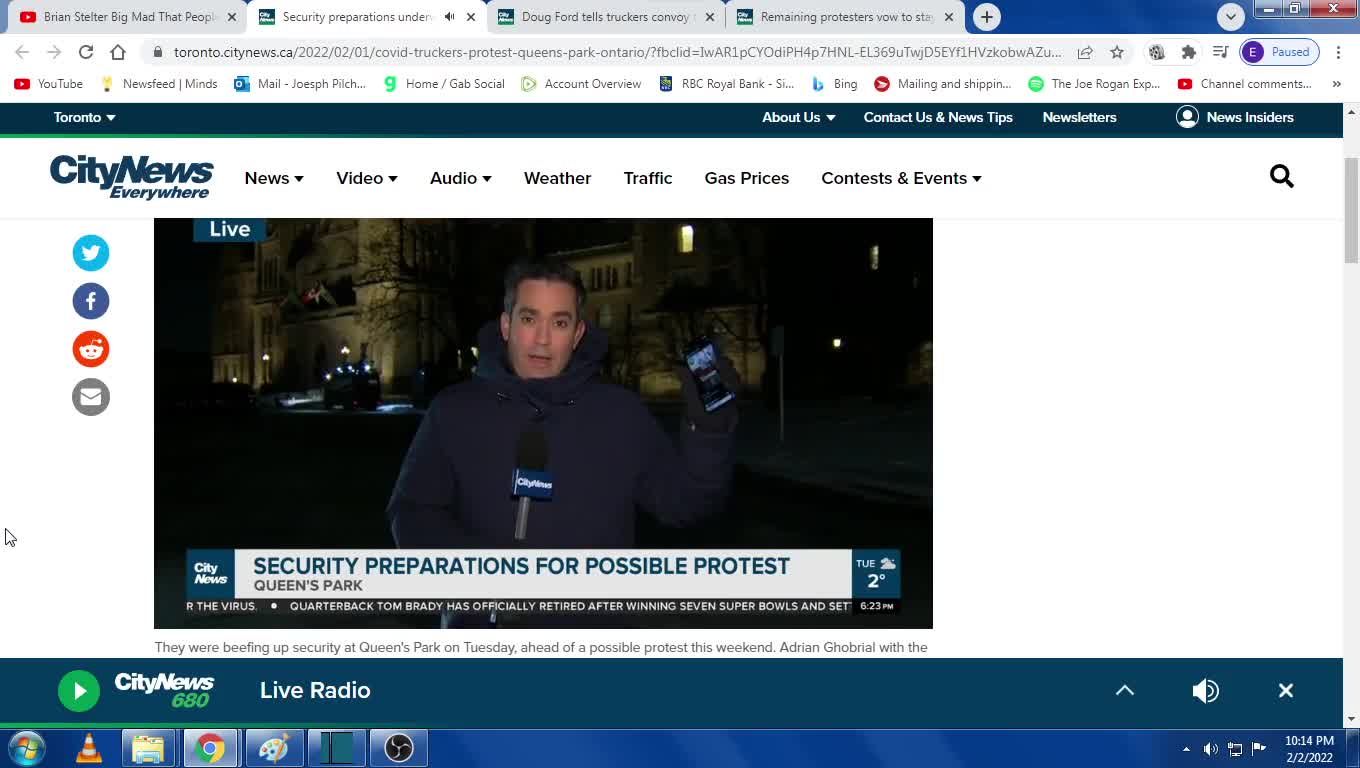The width and height of the screenshot is (1360, 768).
Task: Share article on Twitter
Action: pos(91,253)
